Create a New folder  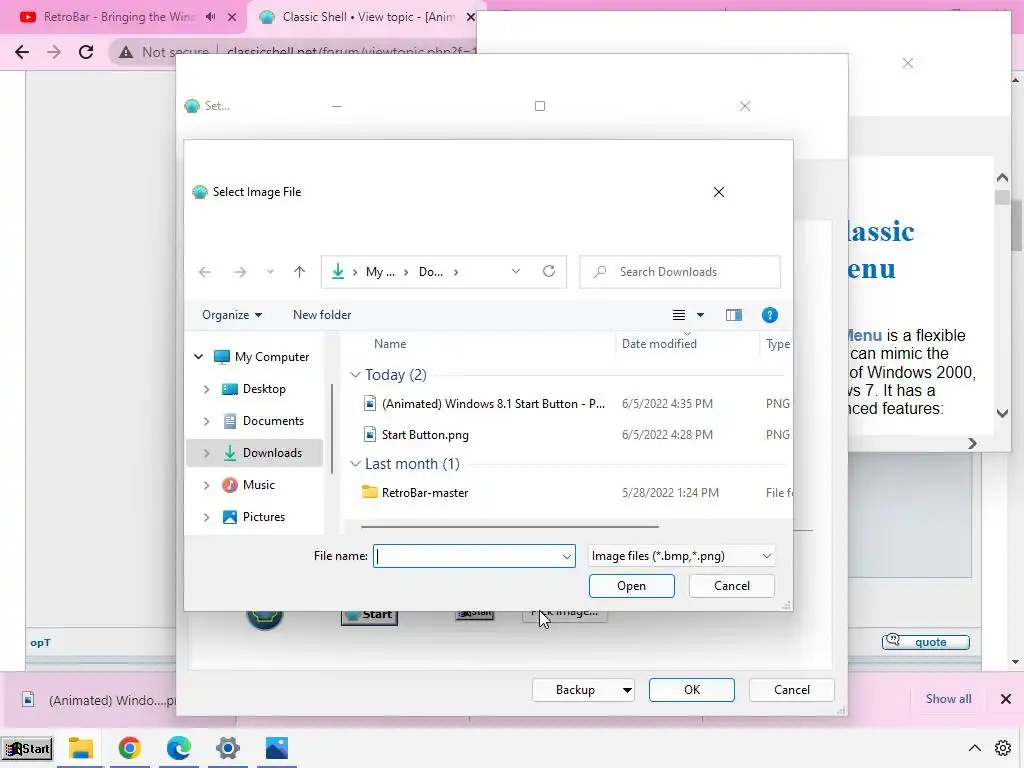tap(322, 315)
